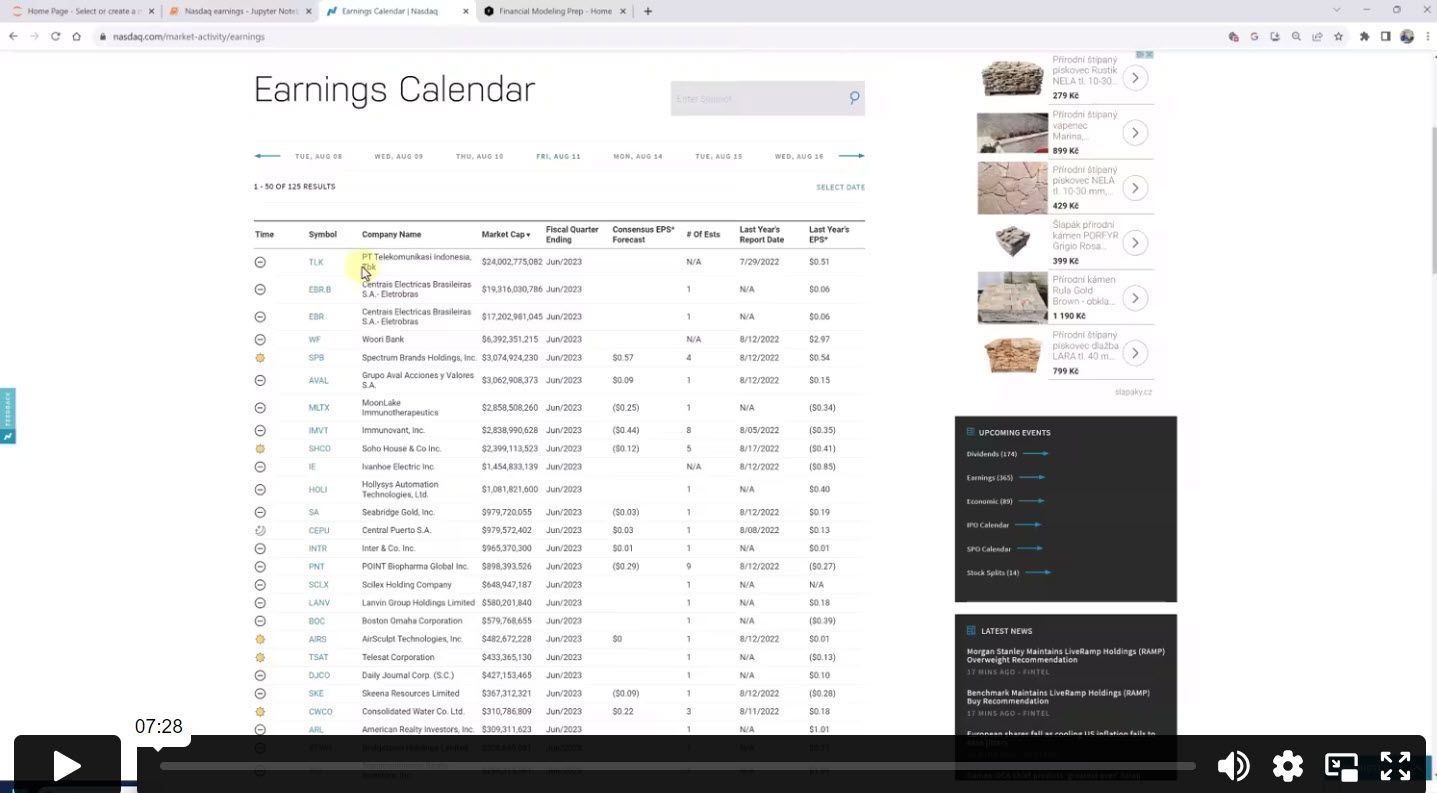Image resolution: width=1437 pixels, height=793 pixels.
Task: Select Tue, Aug 08 date tab
Action: tap(318, 156)
